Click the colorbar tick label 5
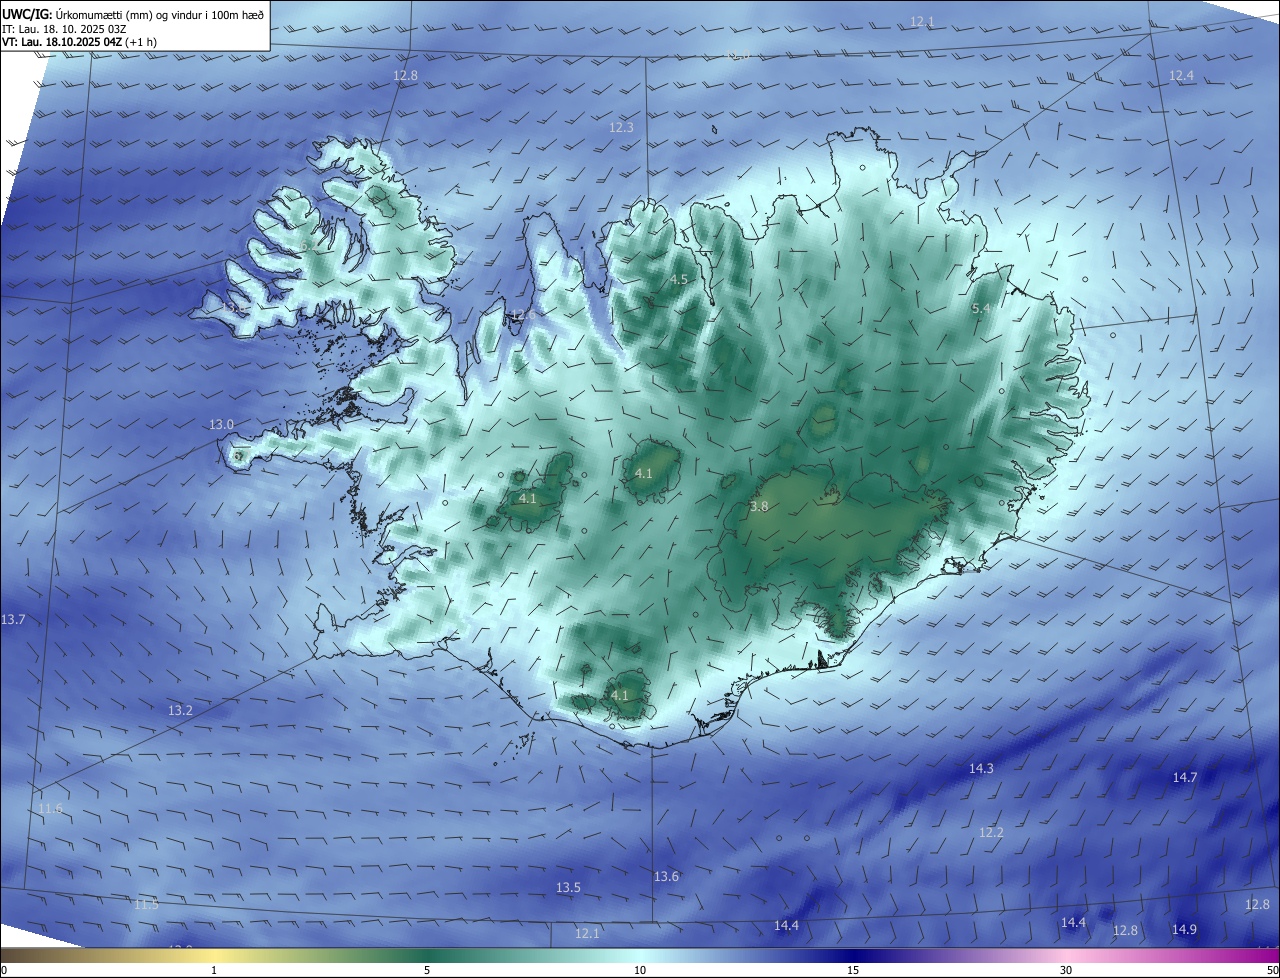Image resolution: width=1280 pixels, height=978 pixels. click(427, 970)
